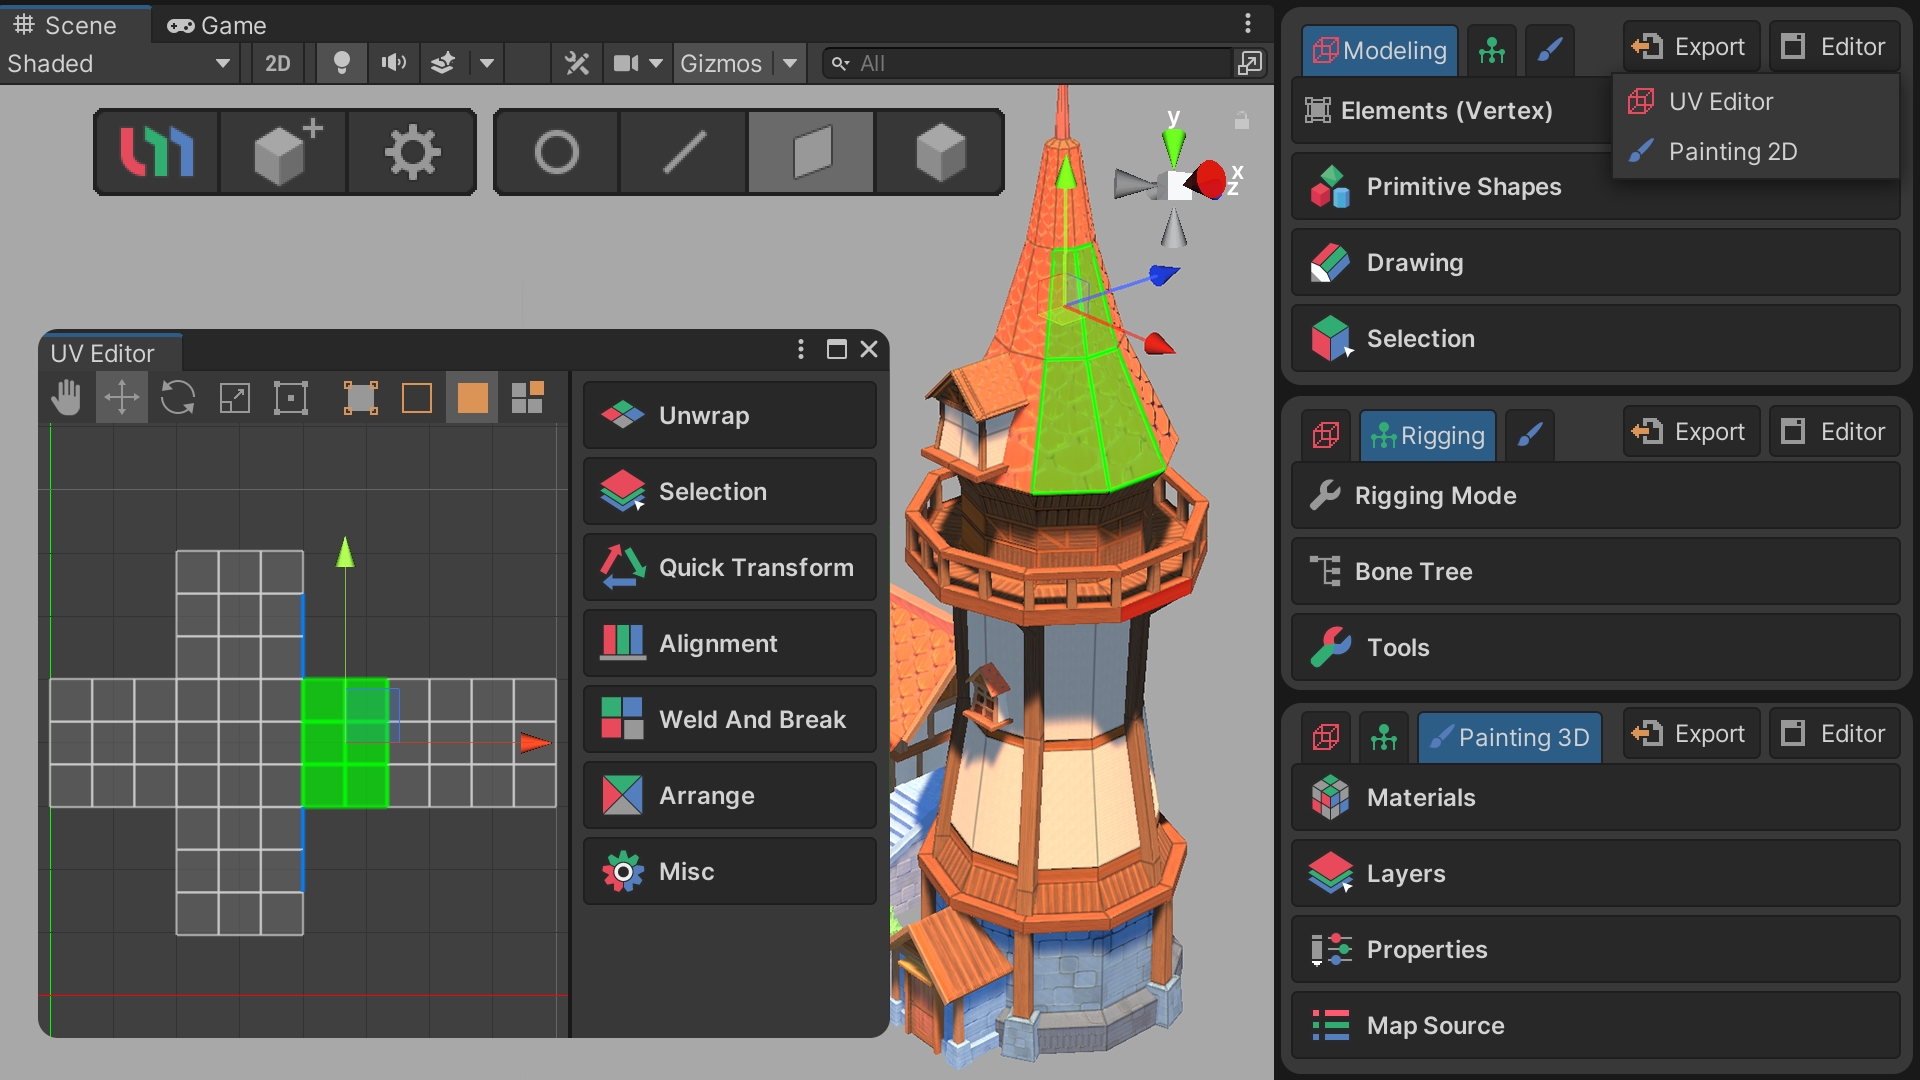Choose Edge selection mode in the toolbar
The image size is (1920, 1080).
pyautogui.click(x=682, y=151)
